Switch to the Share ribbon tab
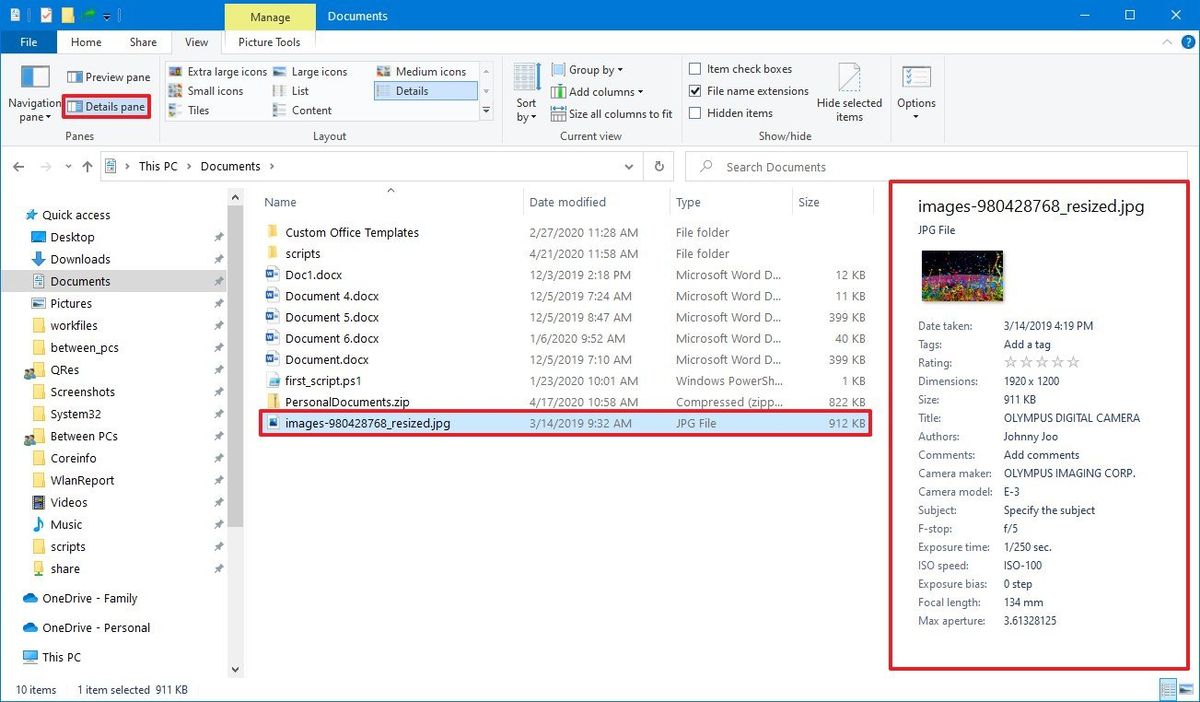The height and width of the screenshot is (702, 1200). (x=142, y=42)
